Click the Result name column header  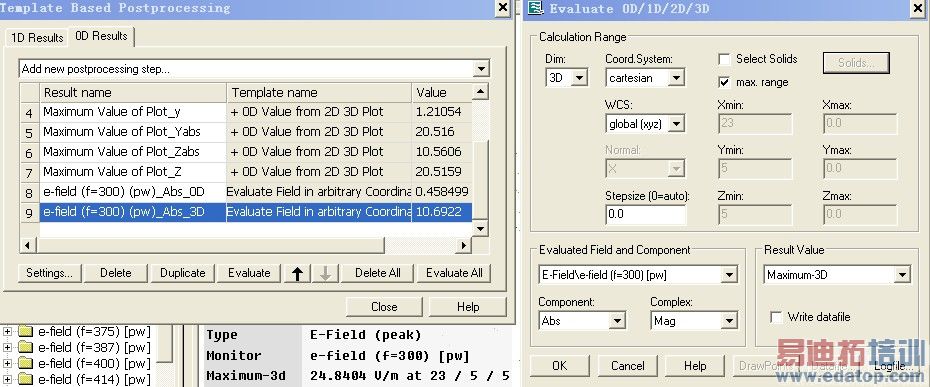coord(133,93)
